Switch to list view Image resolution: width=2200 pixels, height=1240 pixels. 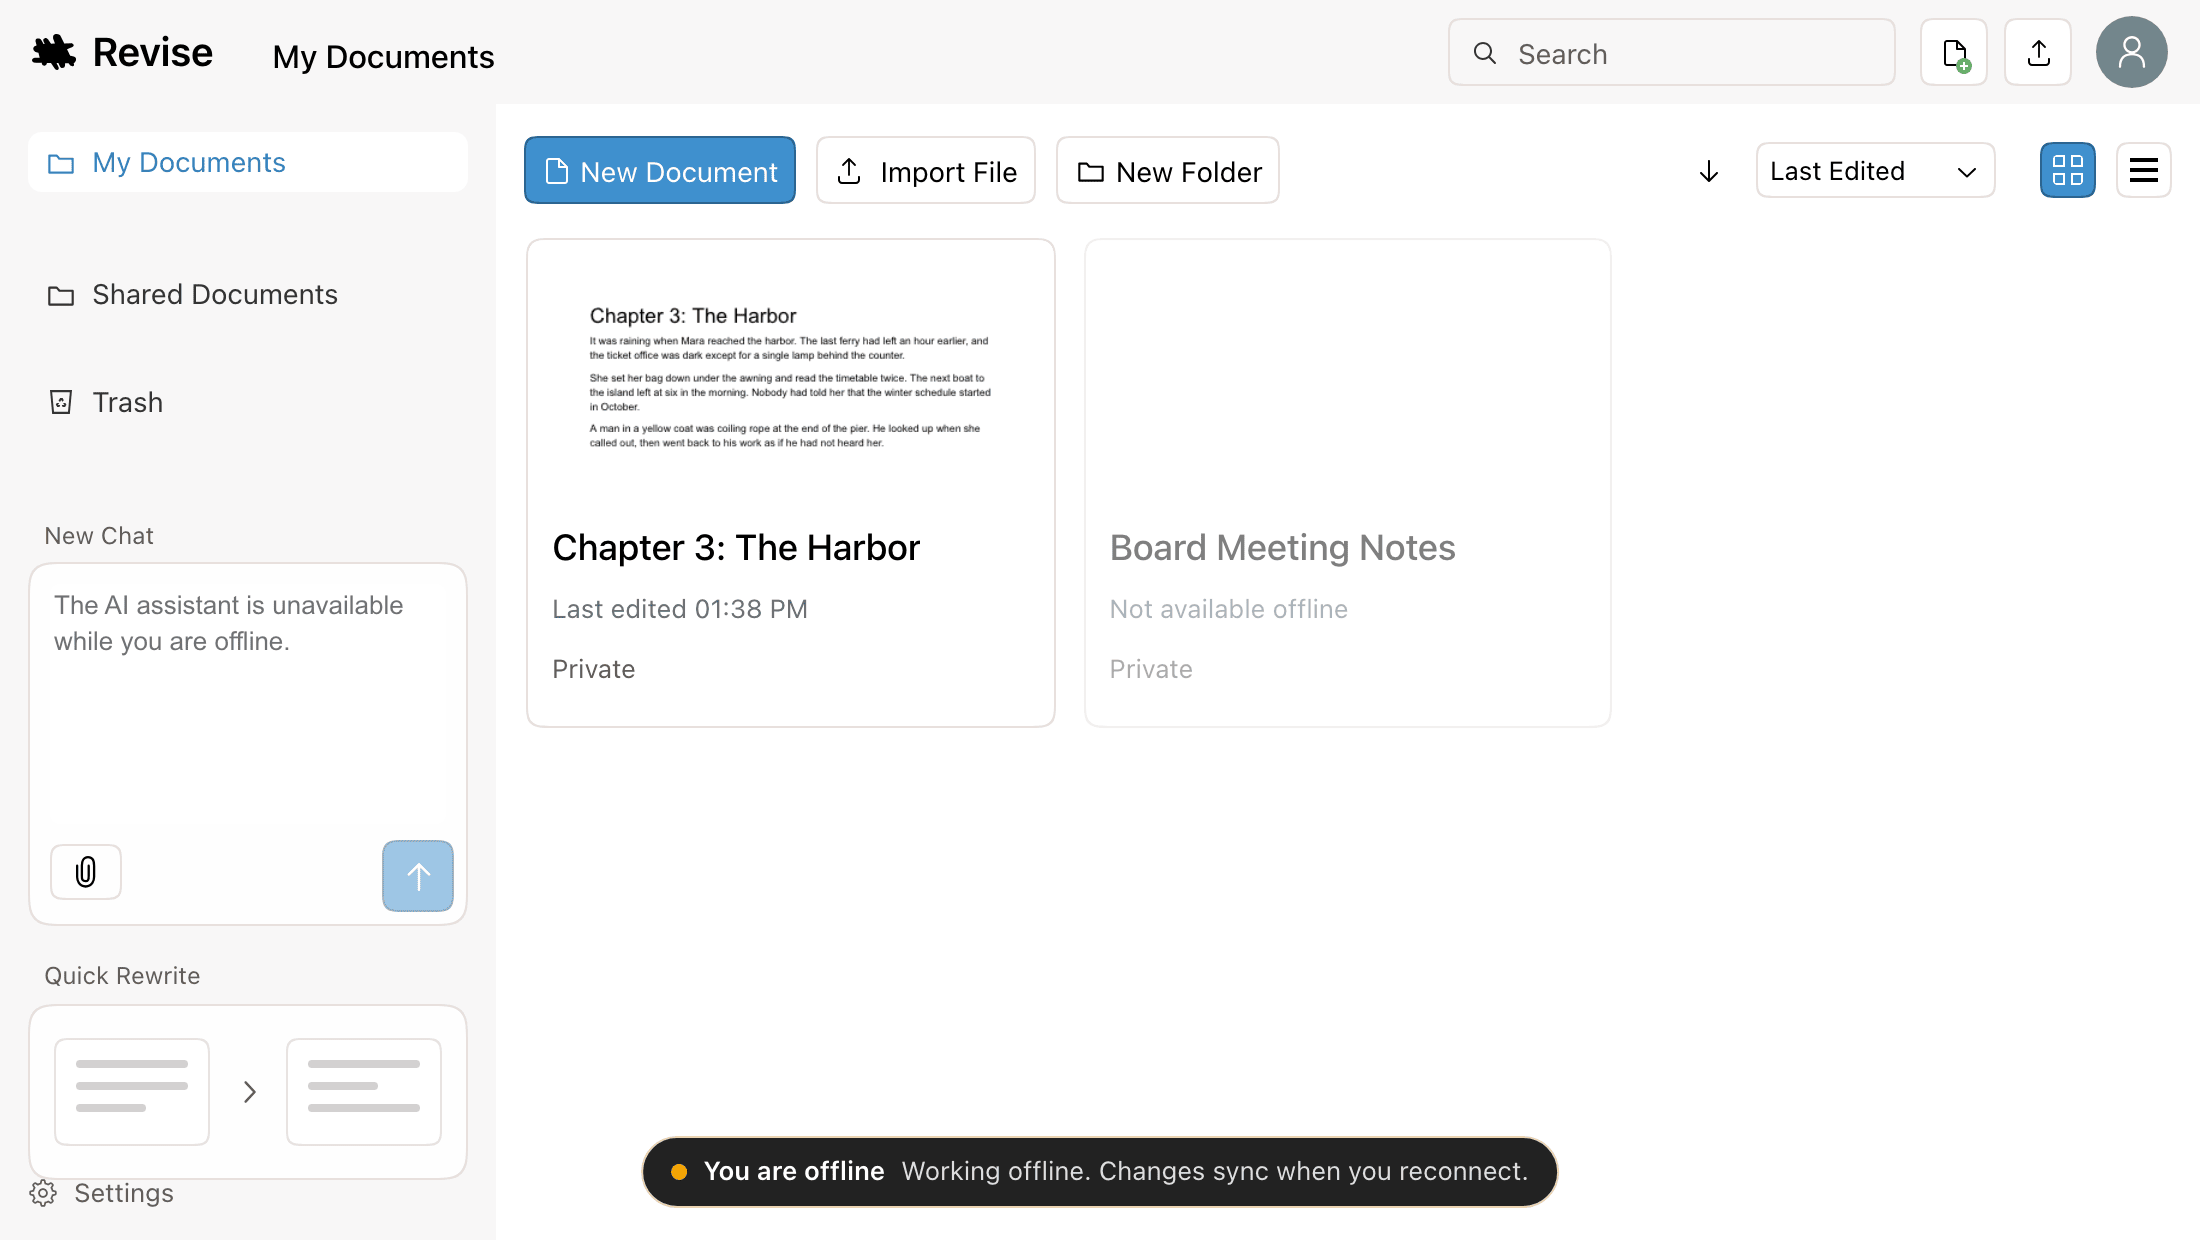[x=2144, y=170]
